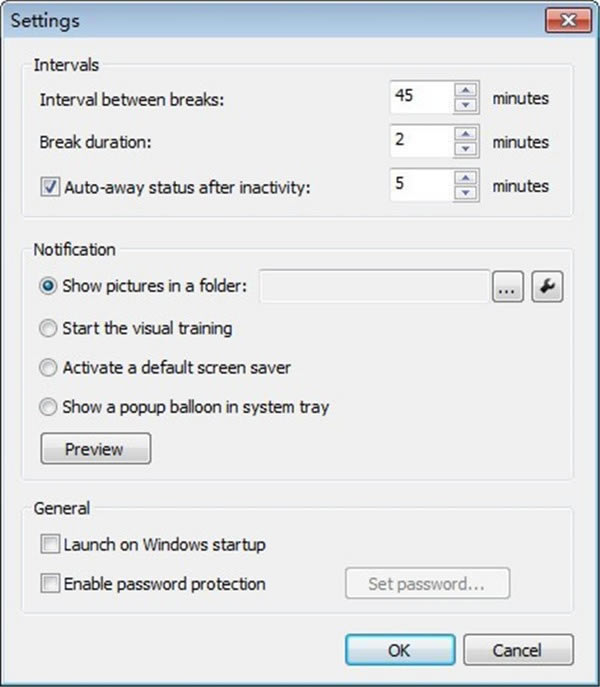Pick Show a popup balloon in system tray
This screenshot has height=687, width=600.
[49, 407]
